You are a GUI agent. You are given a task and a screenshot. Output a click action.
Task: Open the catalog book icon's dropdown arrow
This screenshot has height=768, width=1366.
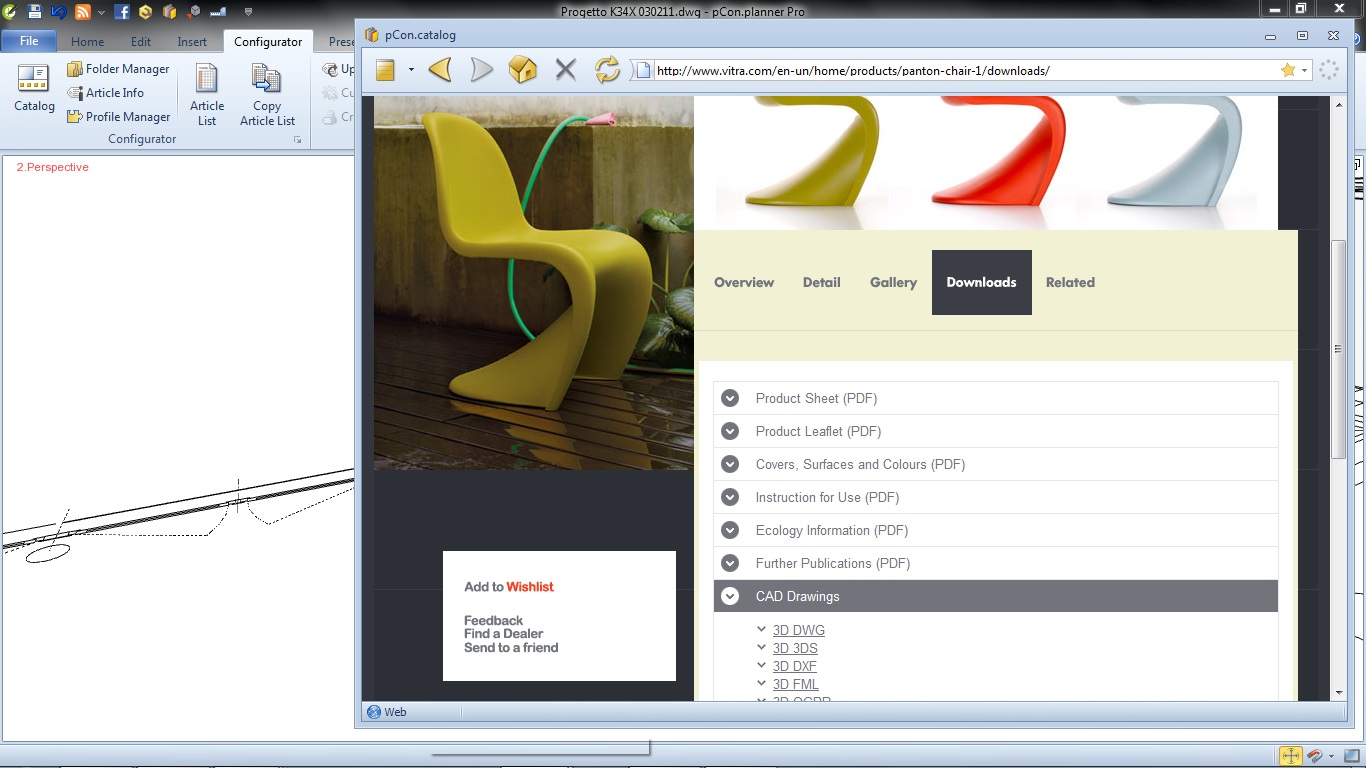click(x=410, y=71)
